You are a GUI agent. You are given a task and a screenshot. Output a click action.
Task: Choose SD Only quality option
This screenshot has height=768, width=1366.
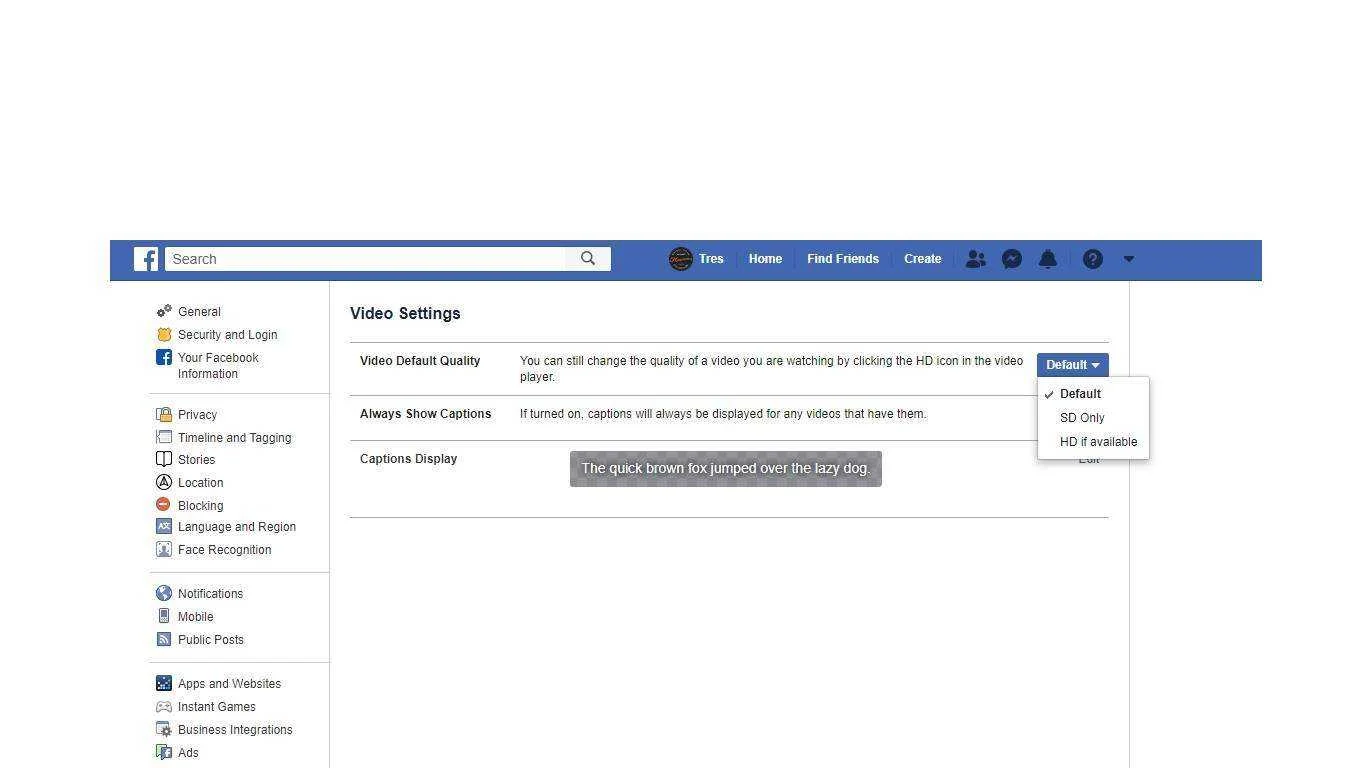point(1093,418)
